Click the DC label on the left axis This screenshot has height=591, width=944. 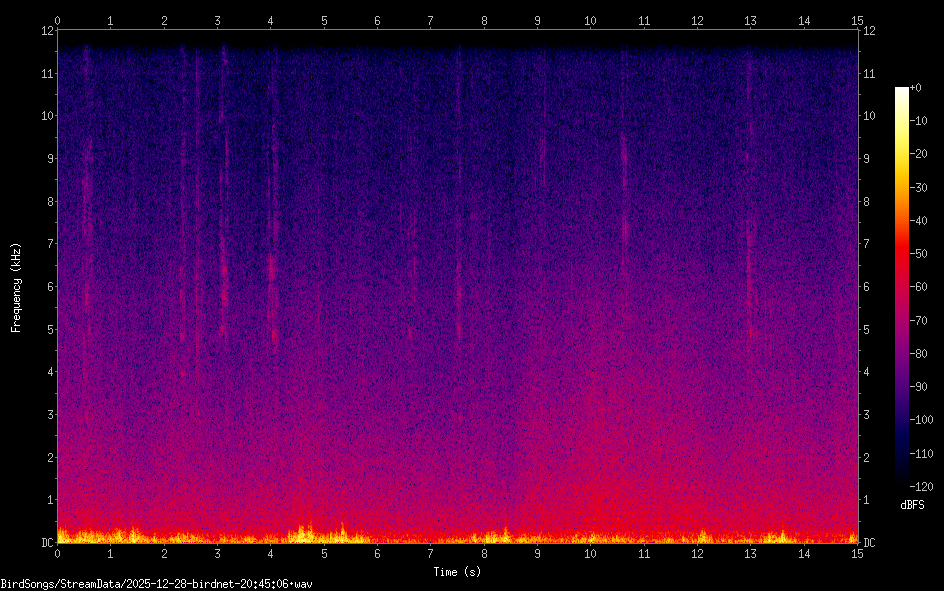46,543
